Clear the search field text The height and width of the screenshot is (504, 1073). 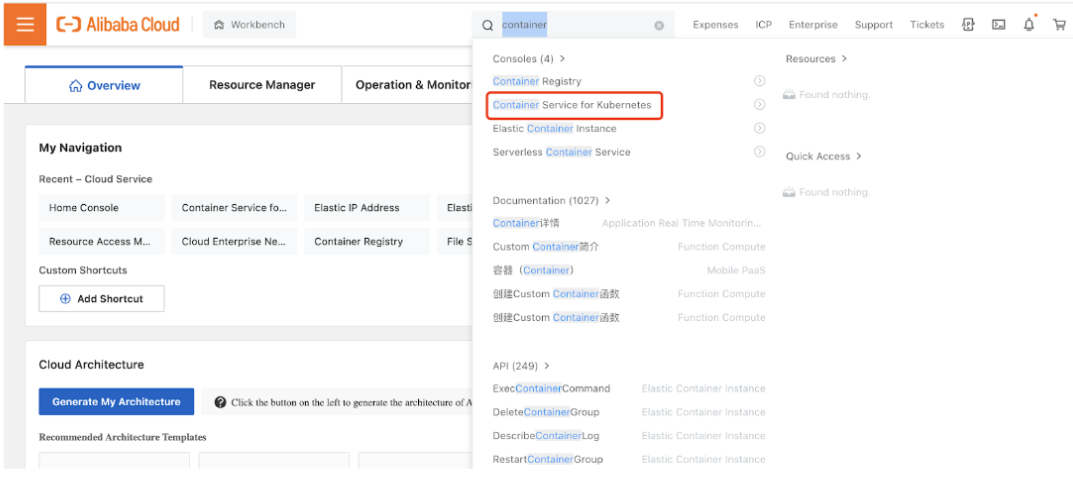coord(659,25)
